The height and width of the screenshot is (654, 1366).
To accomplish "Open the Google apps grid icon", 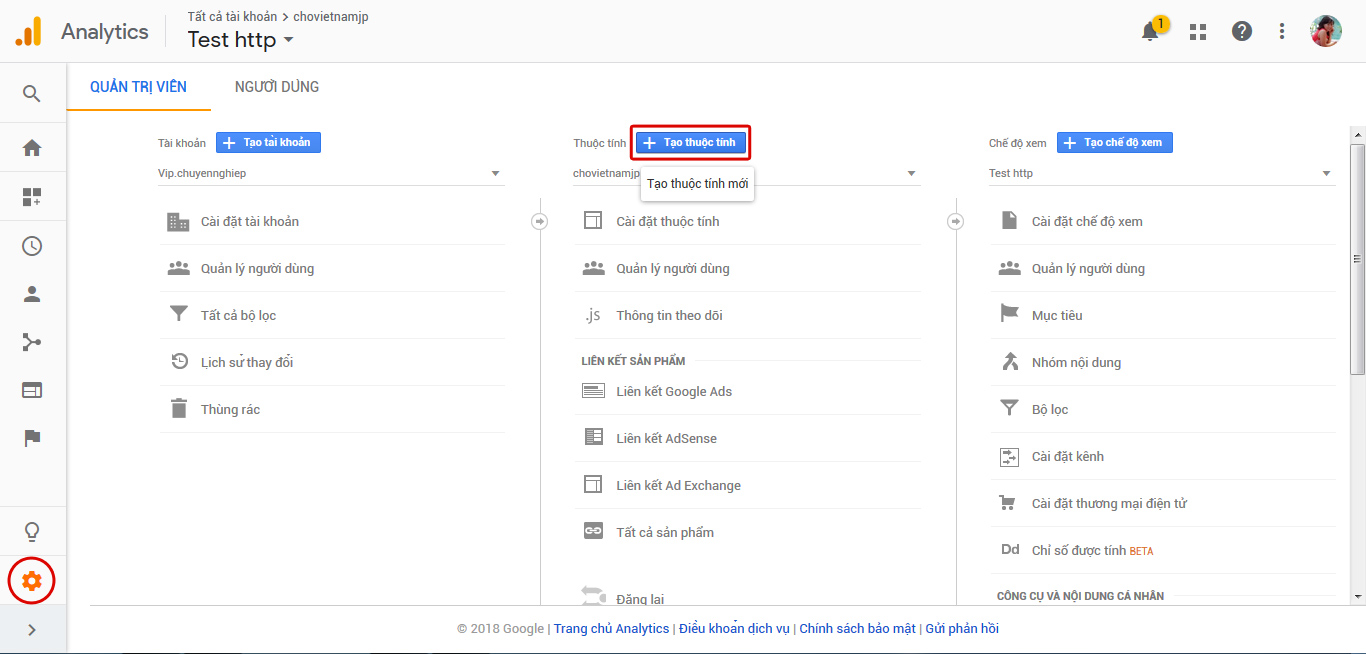I will pyautogui.click(x=1198, y=32).
